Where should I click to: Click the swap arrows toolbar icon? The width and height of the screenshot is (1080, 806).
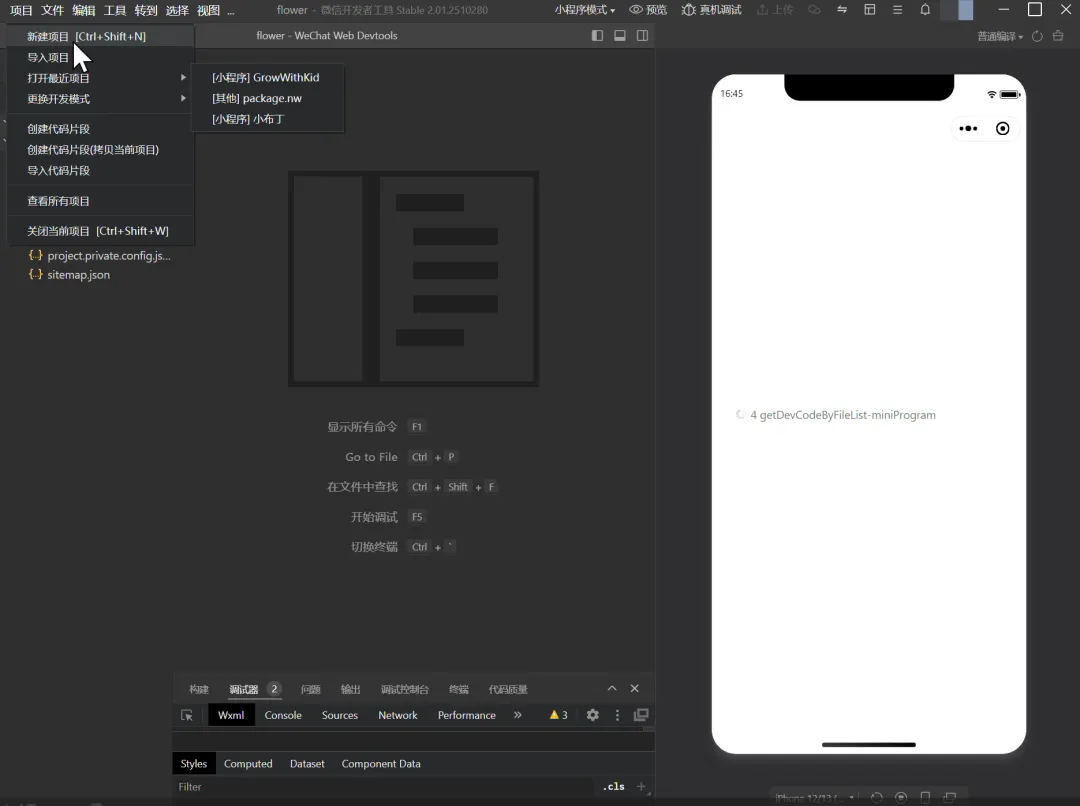(x=842, y=10)
